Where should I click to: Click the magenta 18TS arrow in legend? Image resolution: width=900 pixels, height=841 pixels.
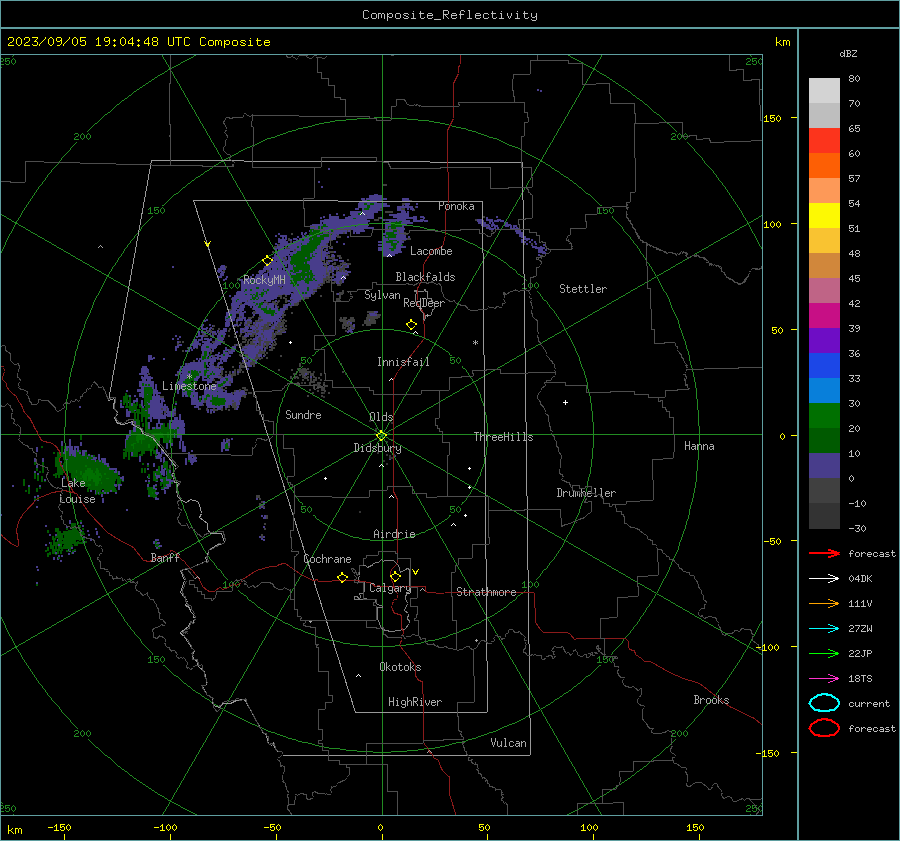point(824,679)
